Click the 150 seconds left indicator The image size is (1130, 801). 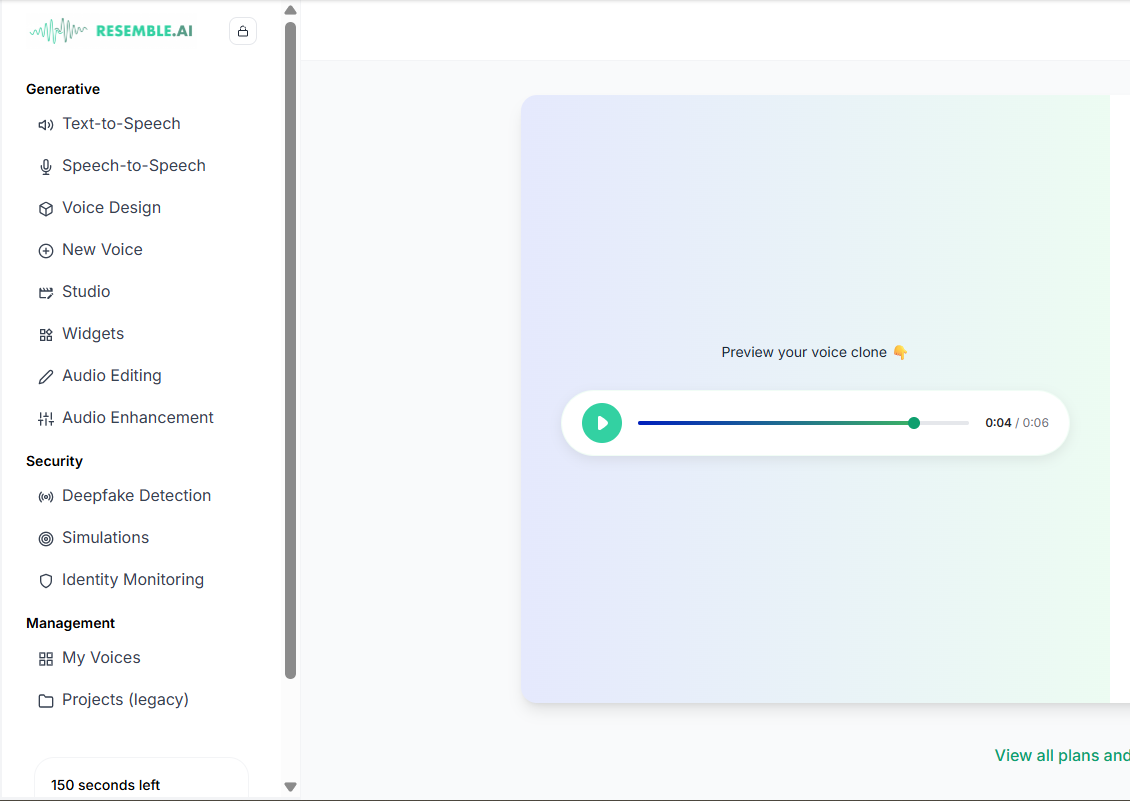(x=105, y=785)
